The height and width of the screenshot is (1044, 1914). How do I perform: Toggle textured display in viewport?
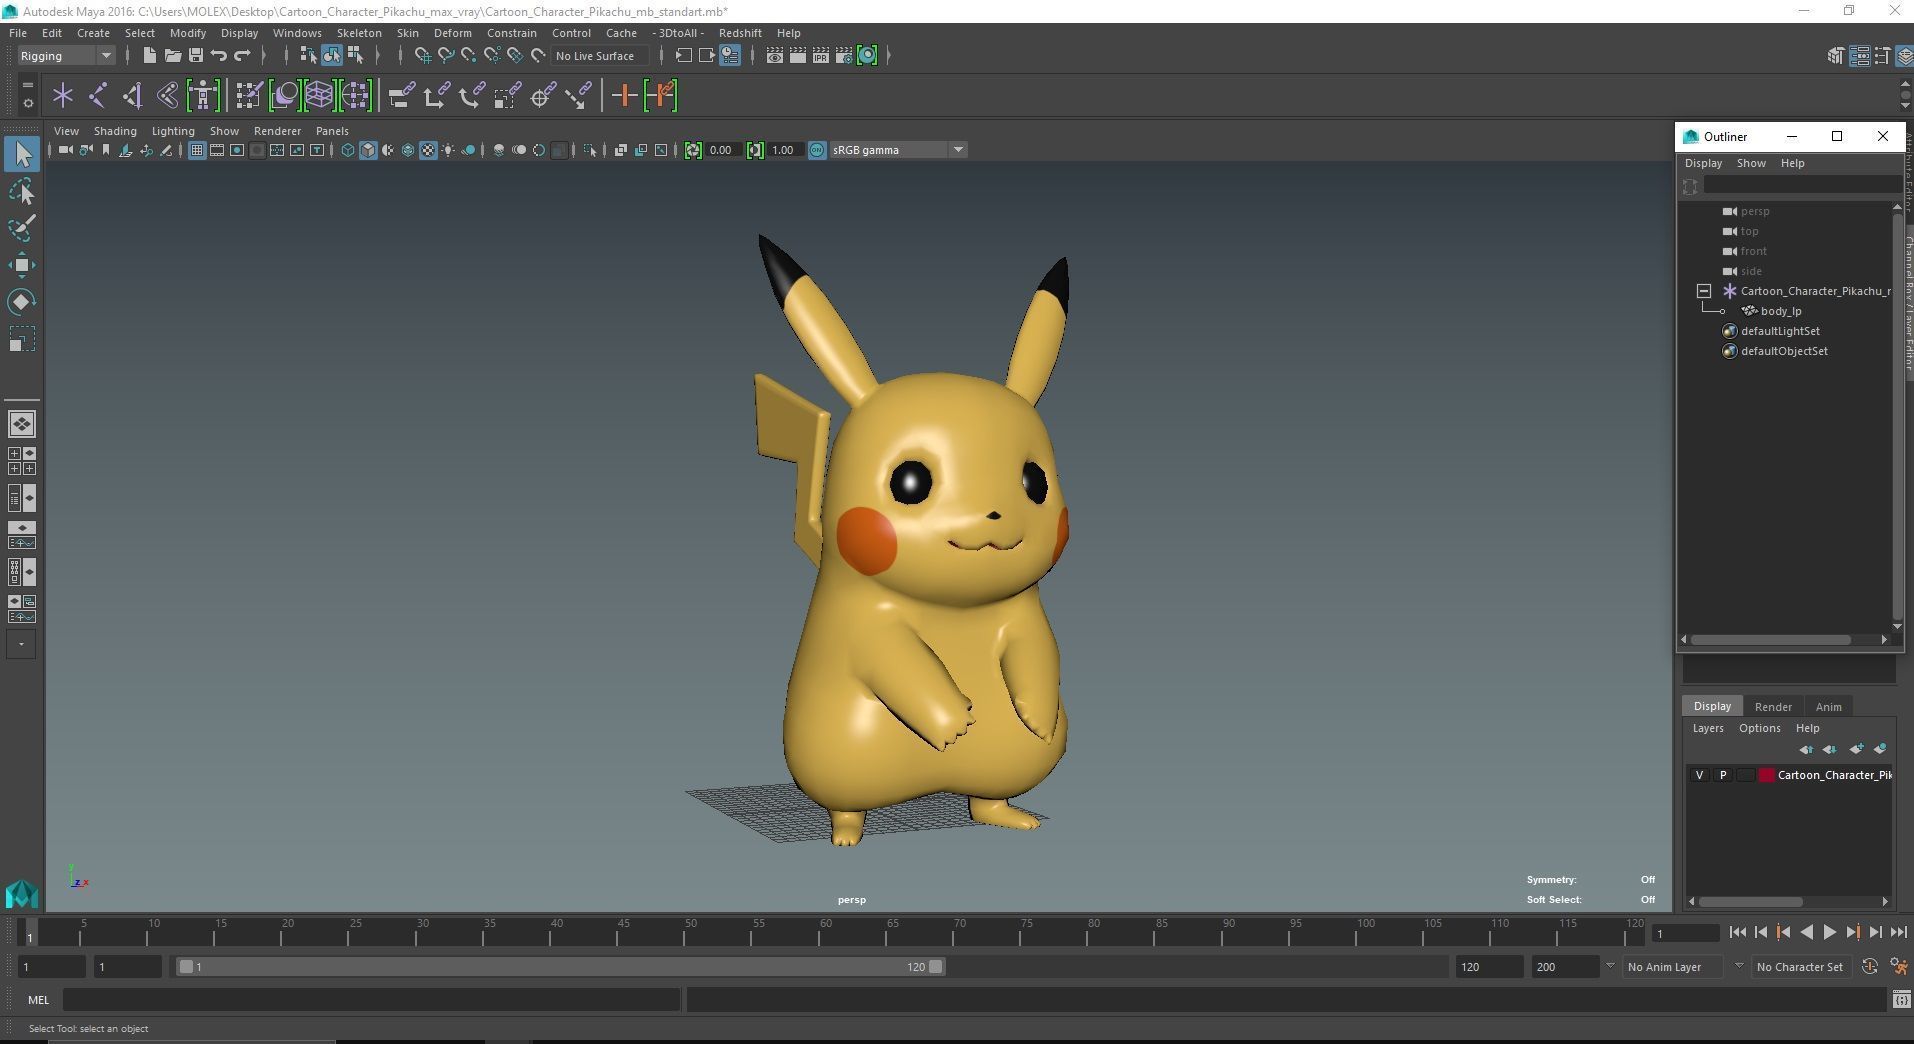coord(428,150)
